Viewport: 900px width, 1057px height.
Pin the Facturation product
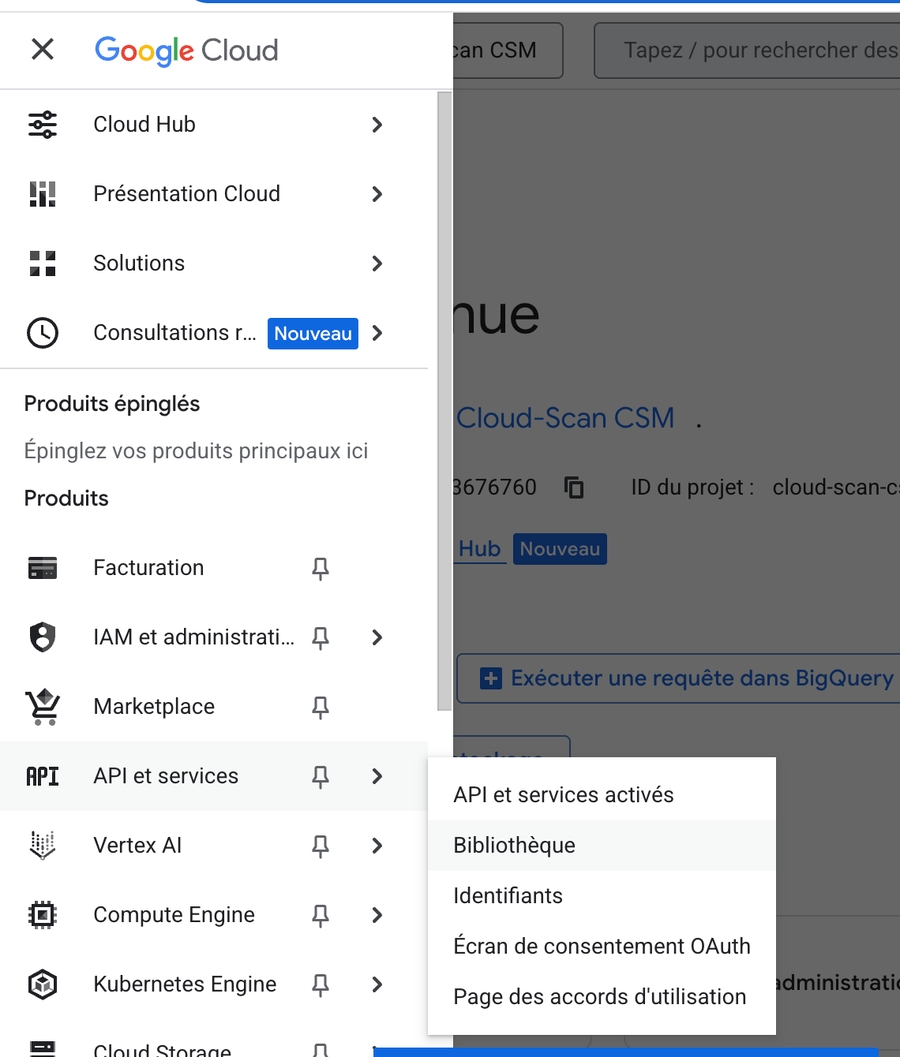coord(320,569)
